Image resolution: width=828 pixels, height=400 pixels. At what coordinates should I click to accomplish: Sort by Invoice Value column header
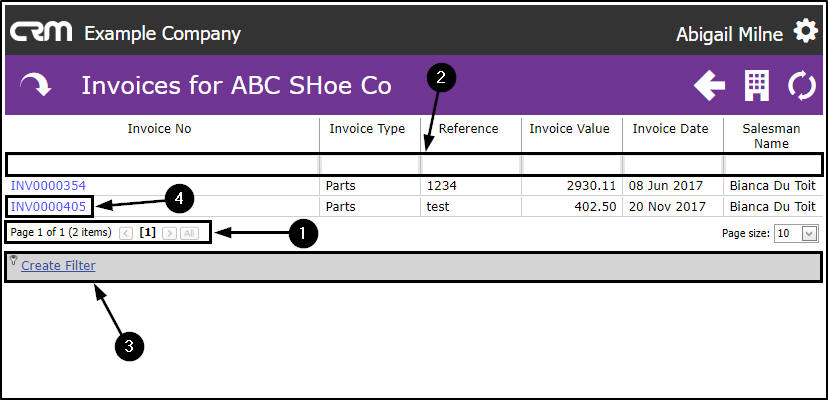[569, 129]
